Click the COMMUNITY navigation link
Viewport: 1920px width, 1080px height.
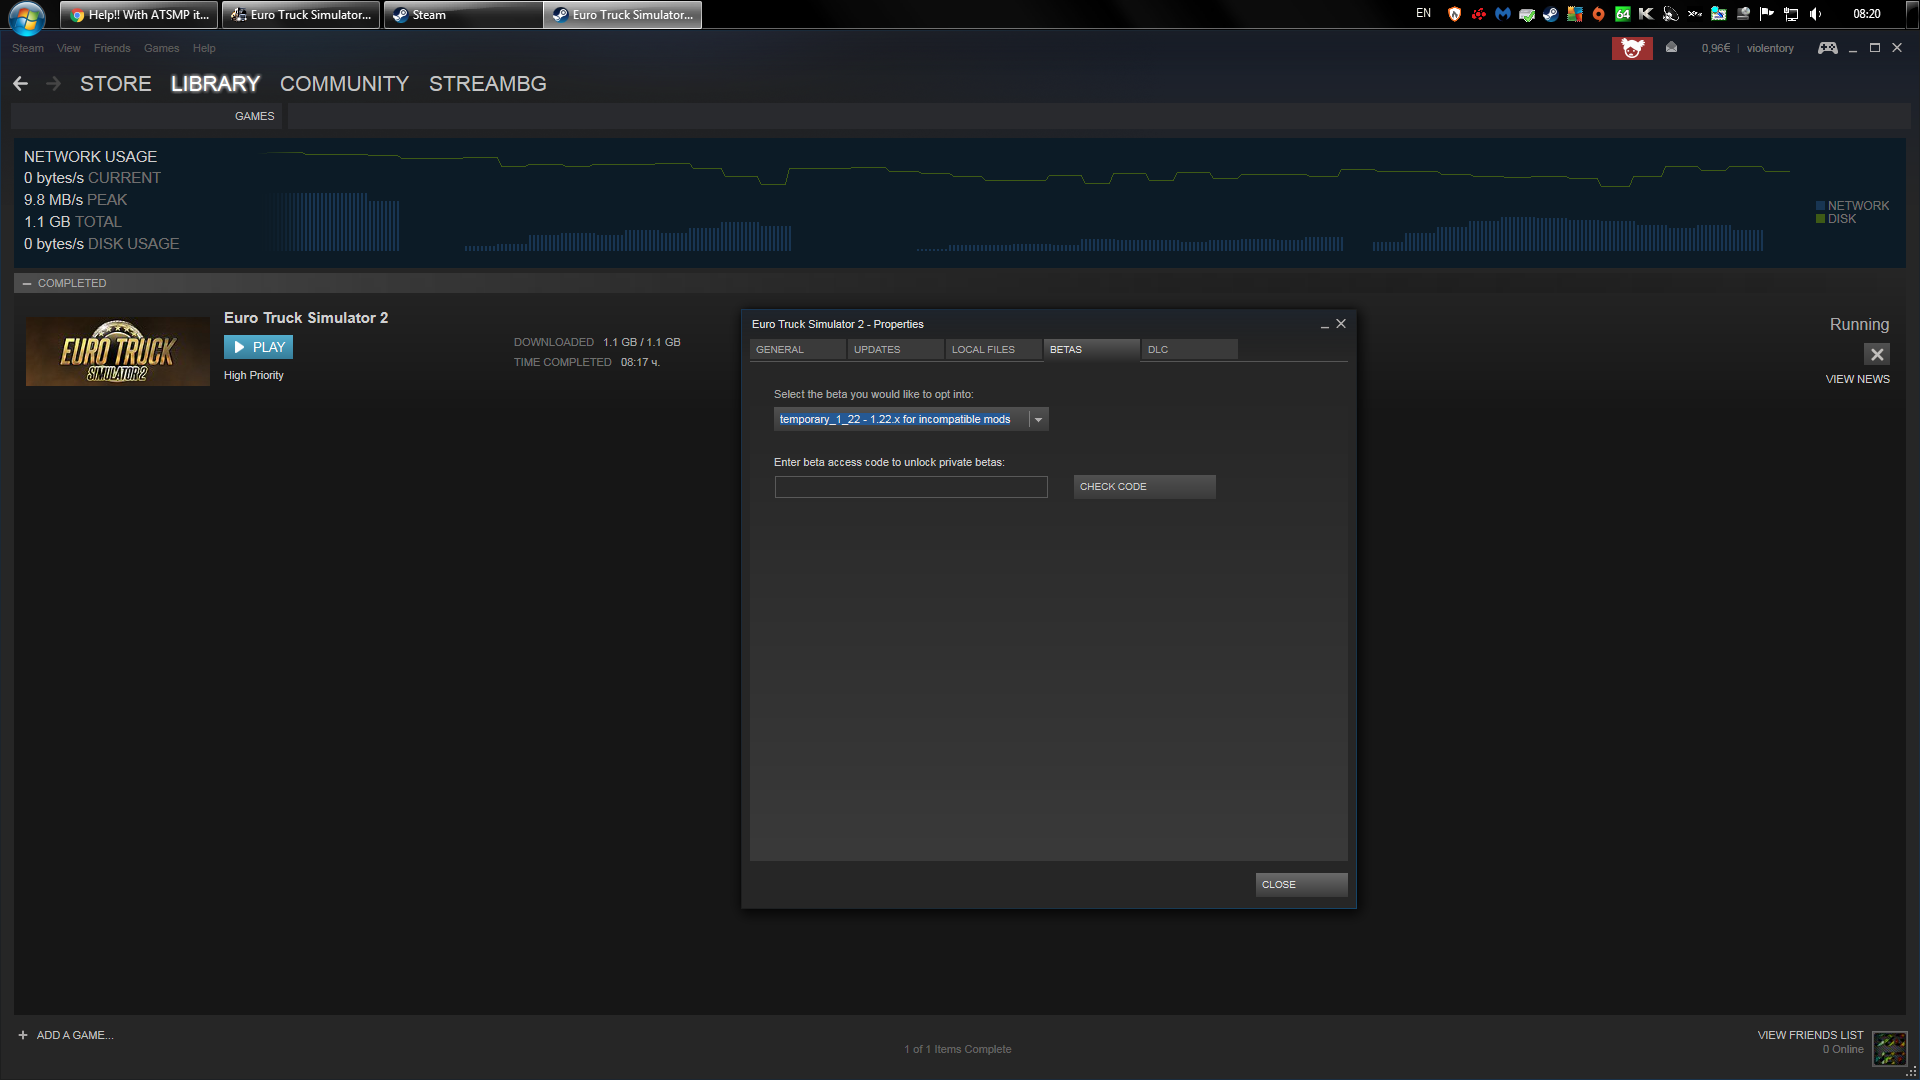[x=344, y=83]
